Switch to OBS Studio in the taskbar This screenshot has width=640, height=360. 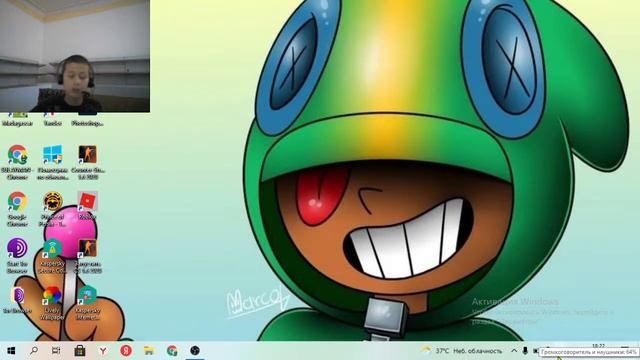coord(195,351)
